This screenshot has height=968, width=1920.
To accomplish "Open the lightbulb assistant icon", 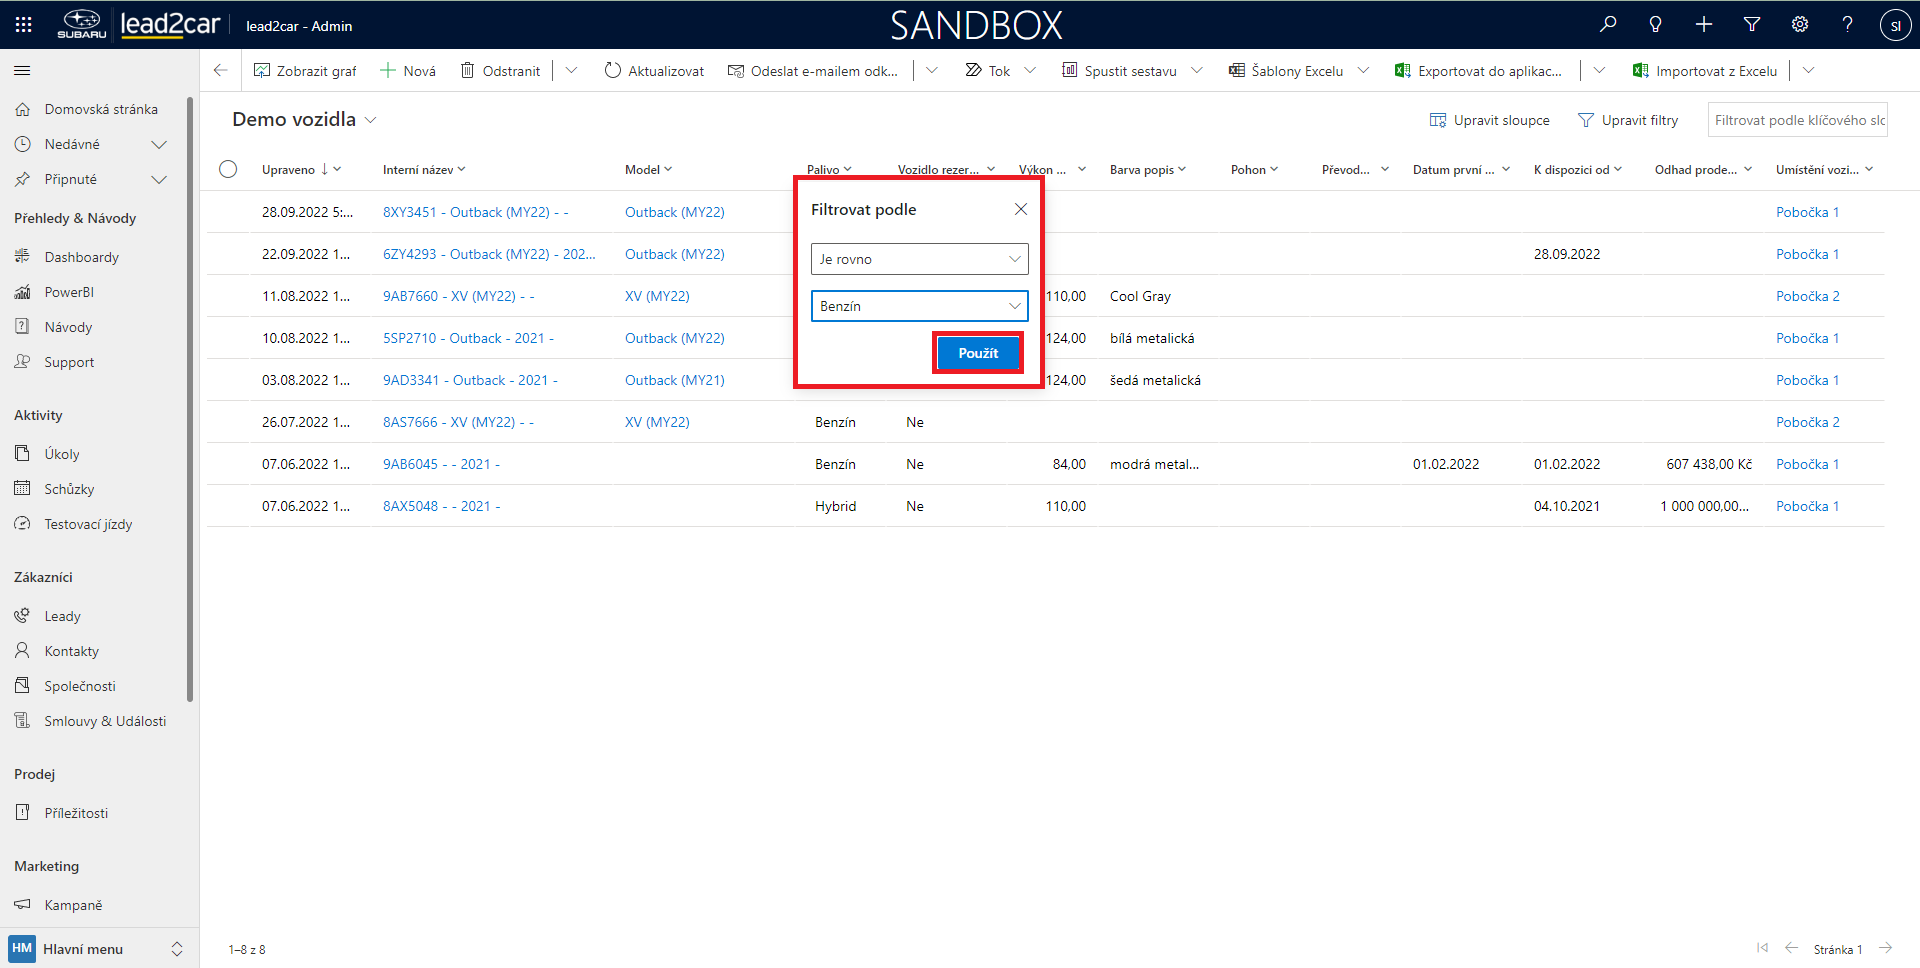I will (1656, 25).
